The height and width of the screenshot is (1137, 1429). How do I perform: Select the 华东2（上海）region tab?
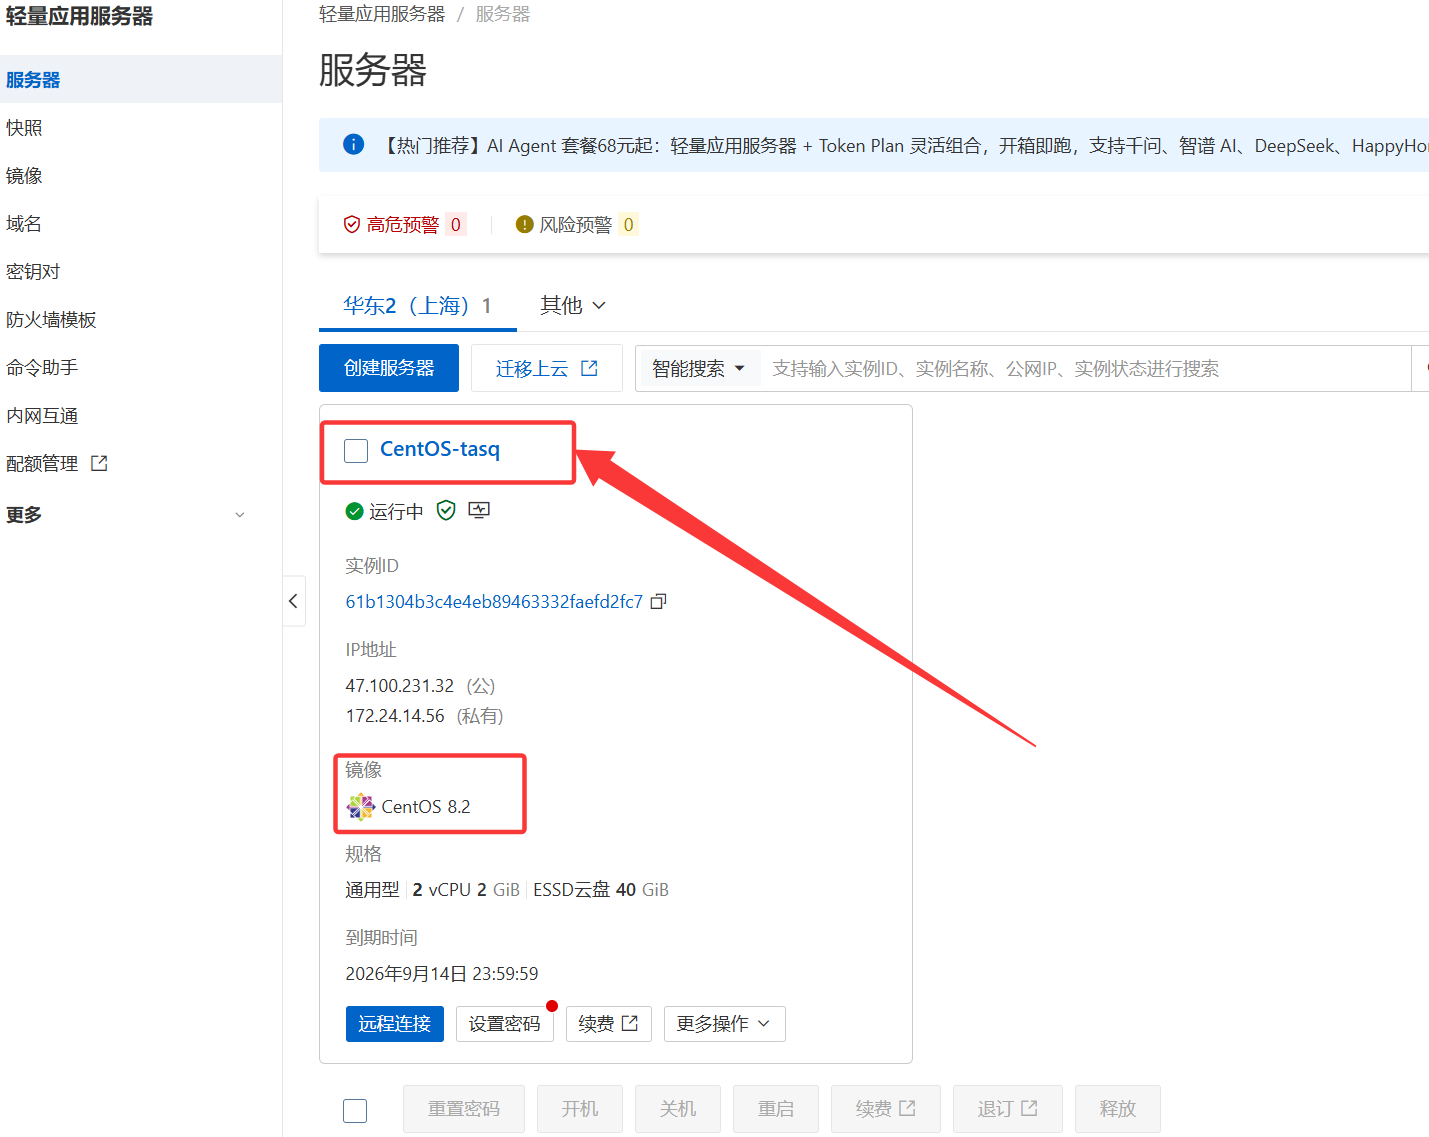click(x=417, y=305)
